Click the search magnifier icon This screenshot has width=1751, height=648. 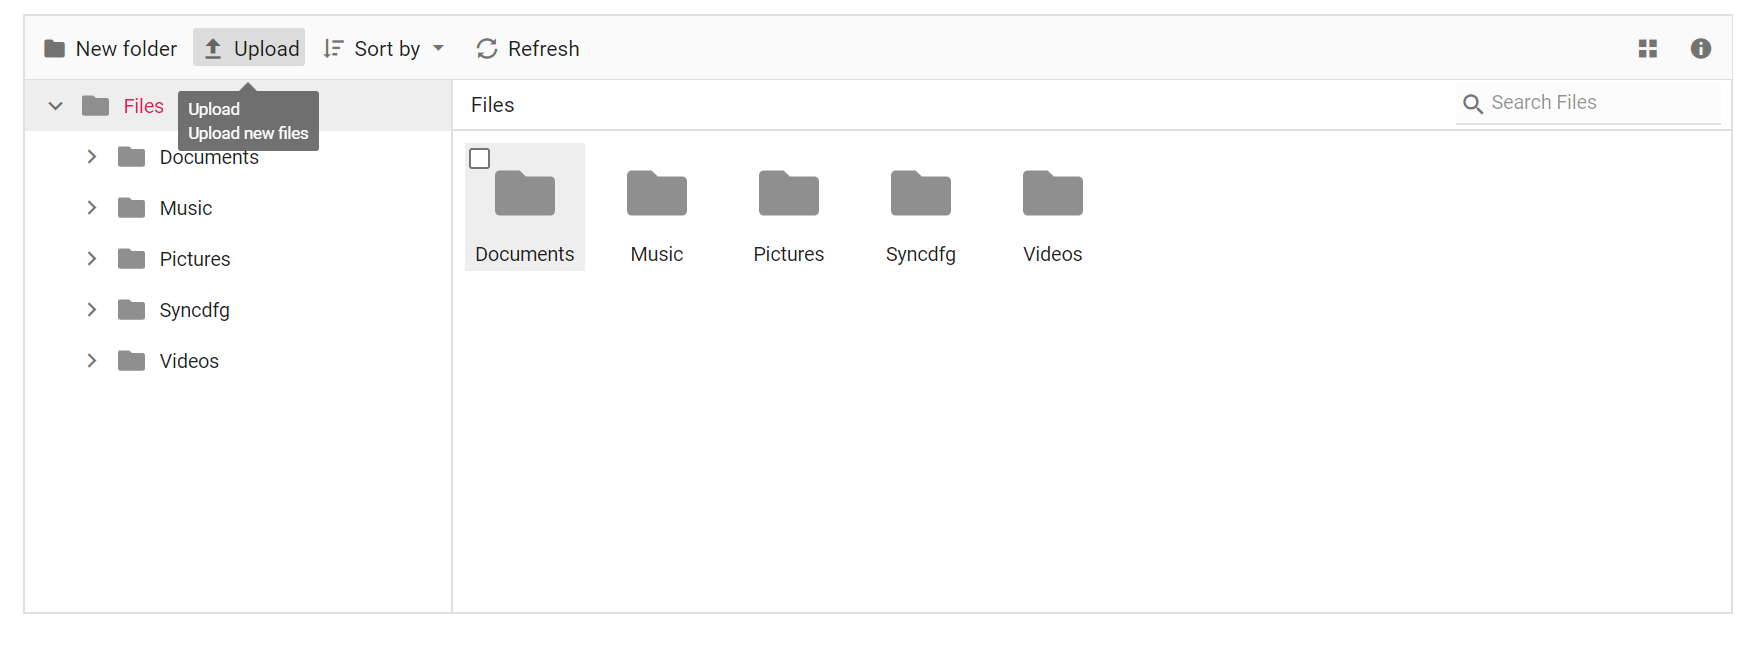1472,104
